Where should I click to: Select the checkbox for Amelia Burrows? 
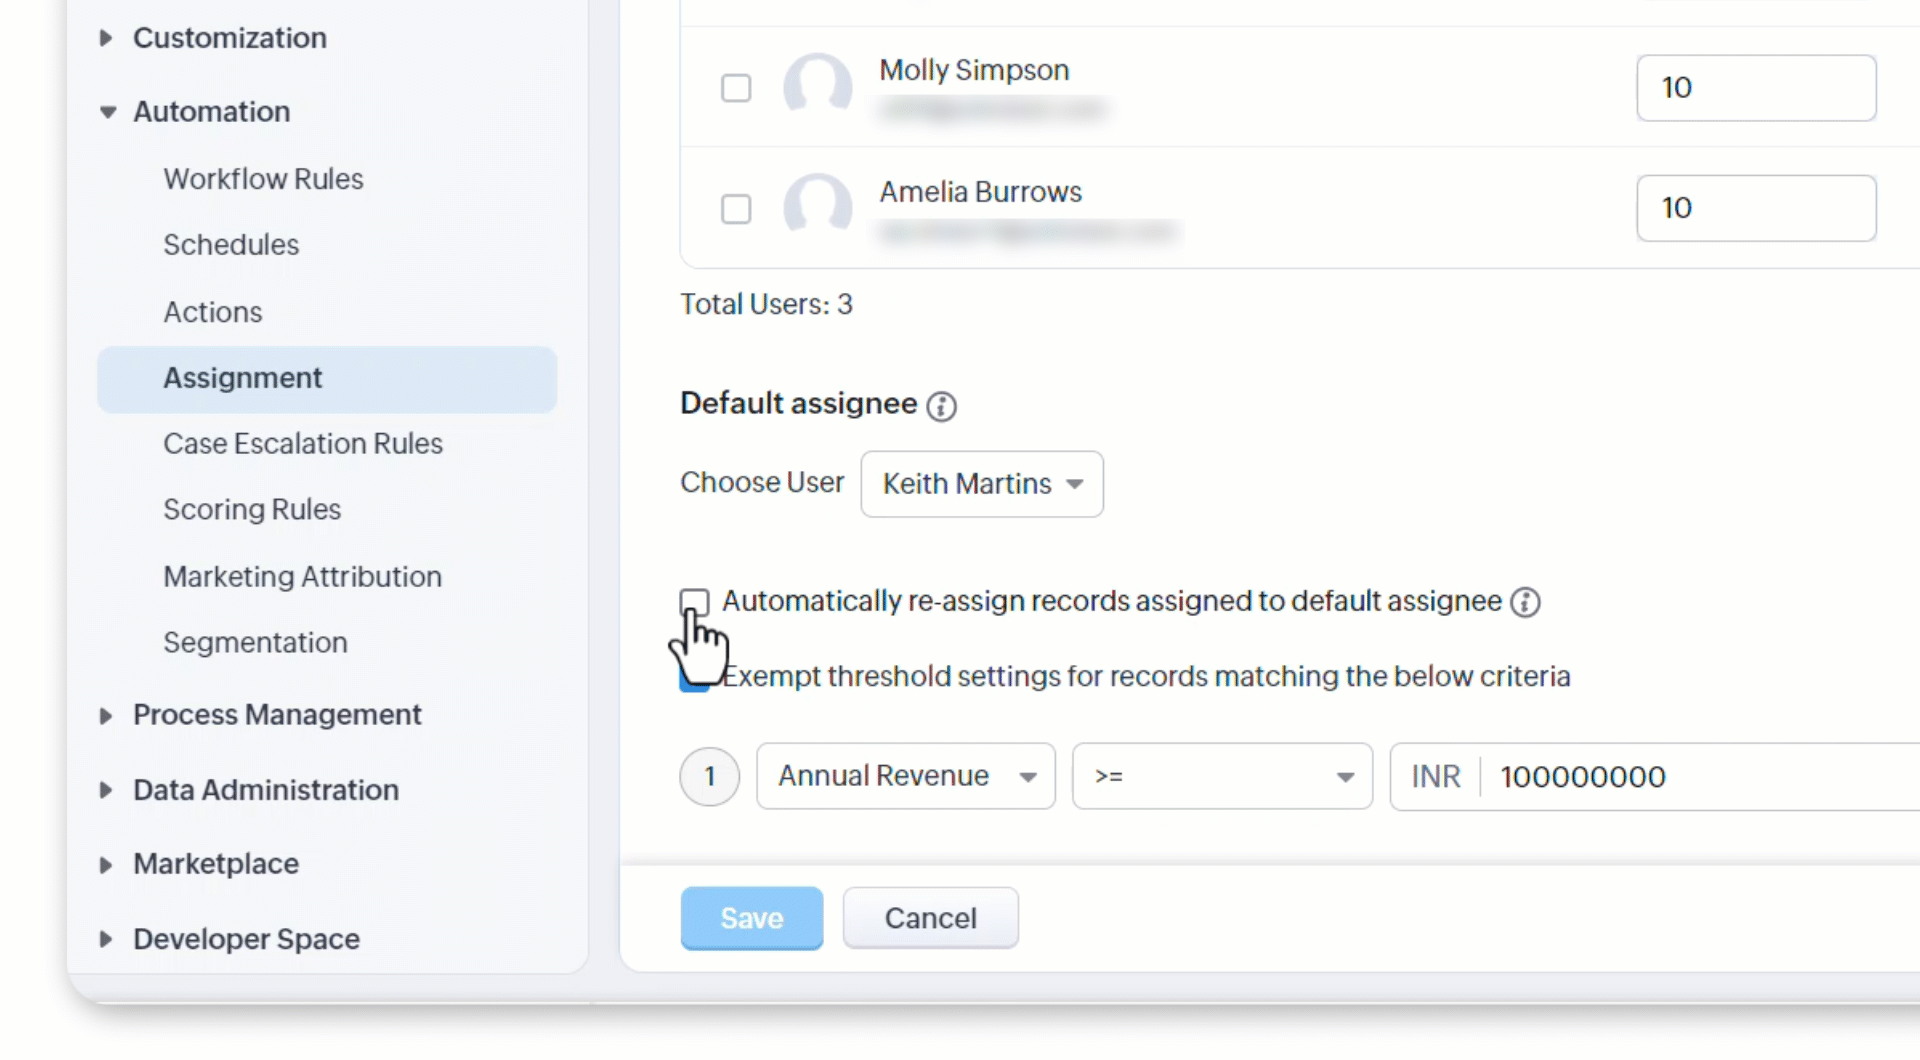[x=736, y=209]
